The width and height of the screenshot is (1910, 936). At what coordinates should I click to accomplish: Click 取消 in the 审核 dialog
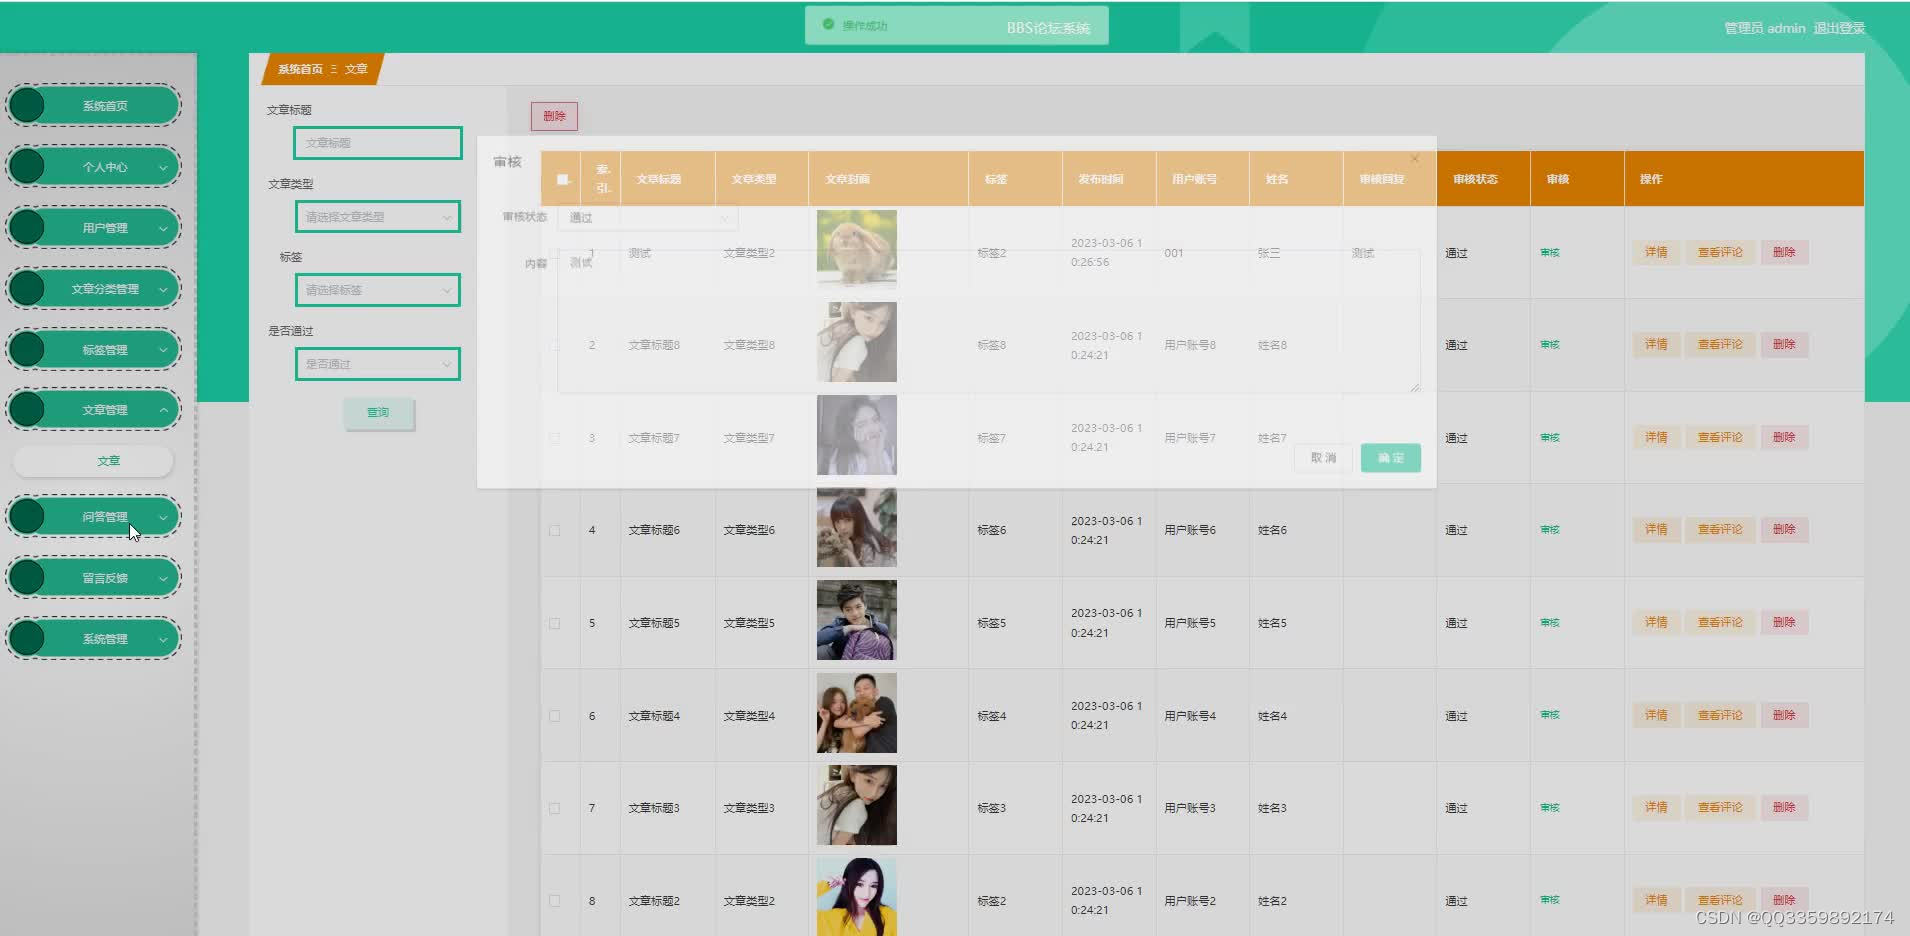[x=1323, y=458]
